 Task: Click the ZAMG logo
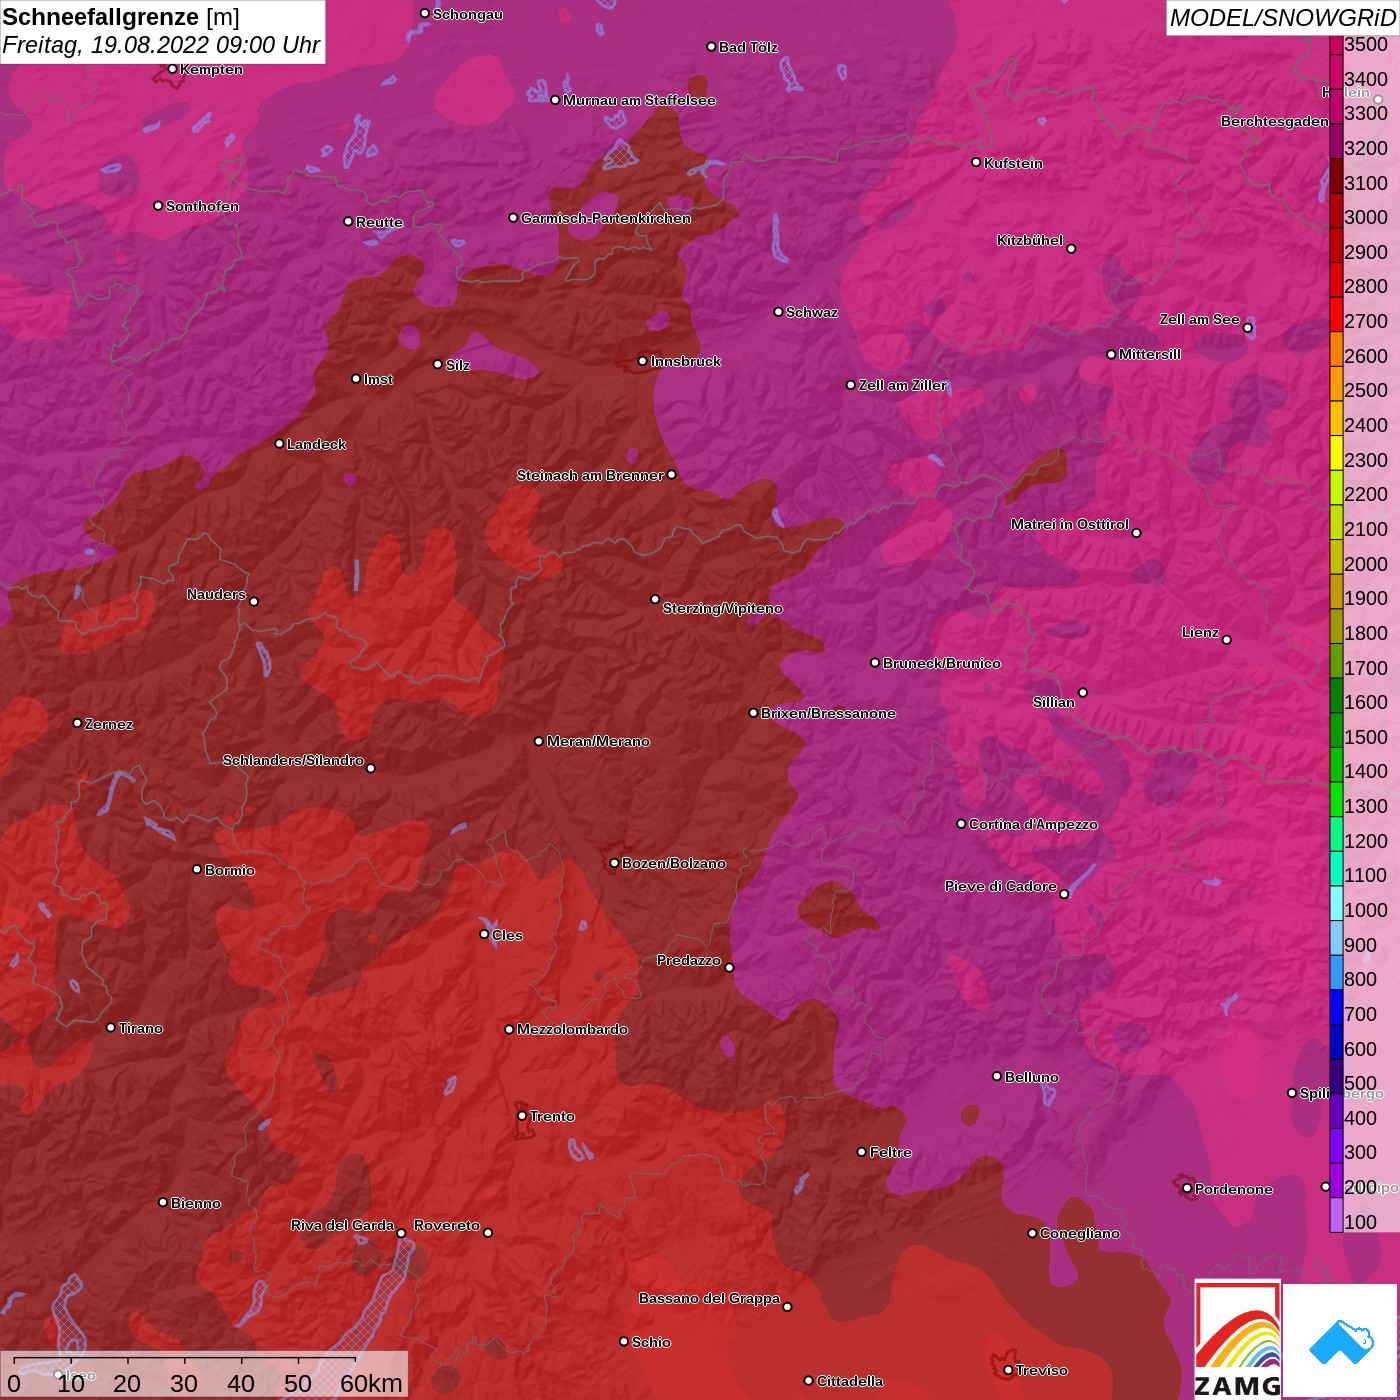[x=1238, y=1340]
